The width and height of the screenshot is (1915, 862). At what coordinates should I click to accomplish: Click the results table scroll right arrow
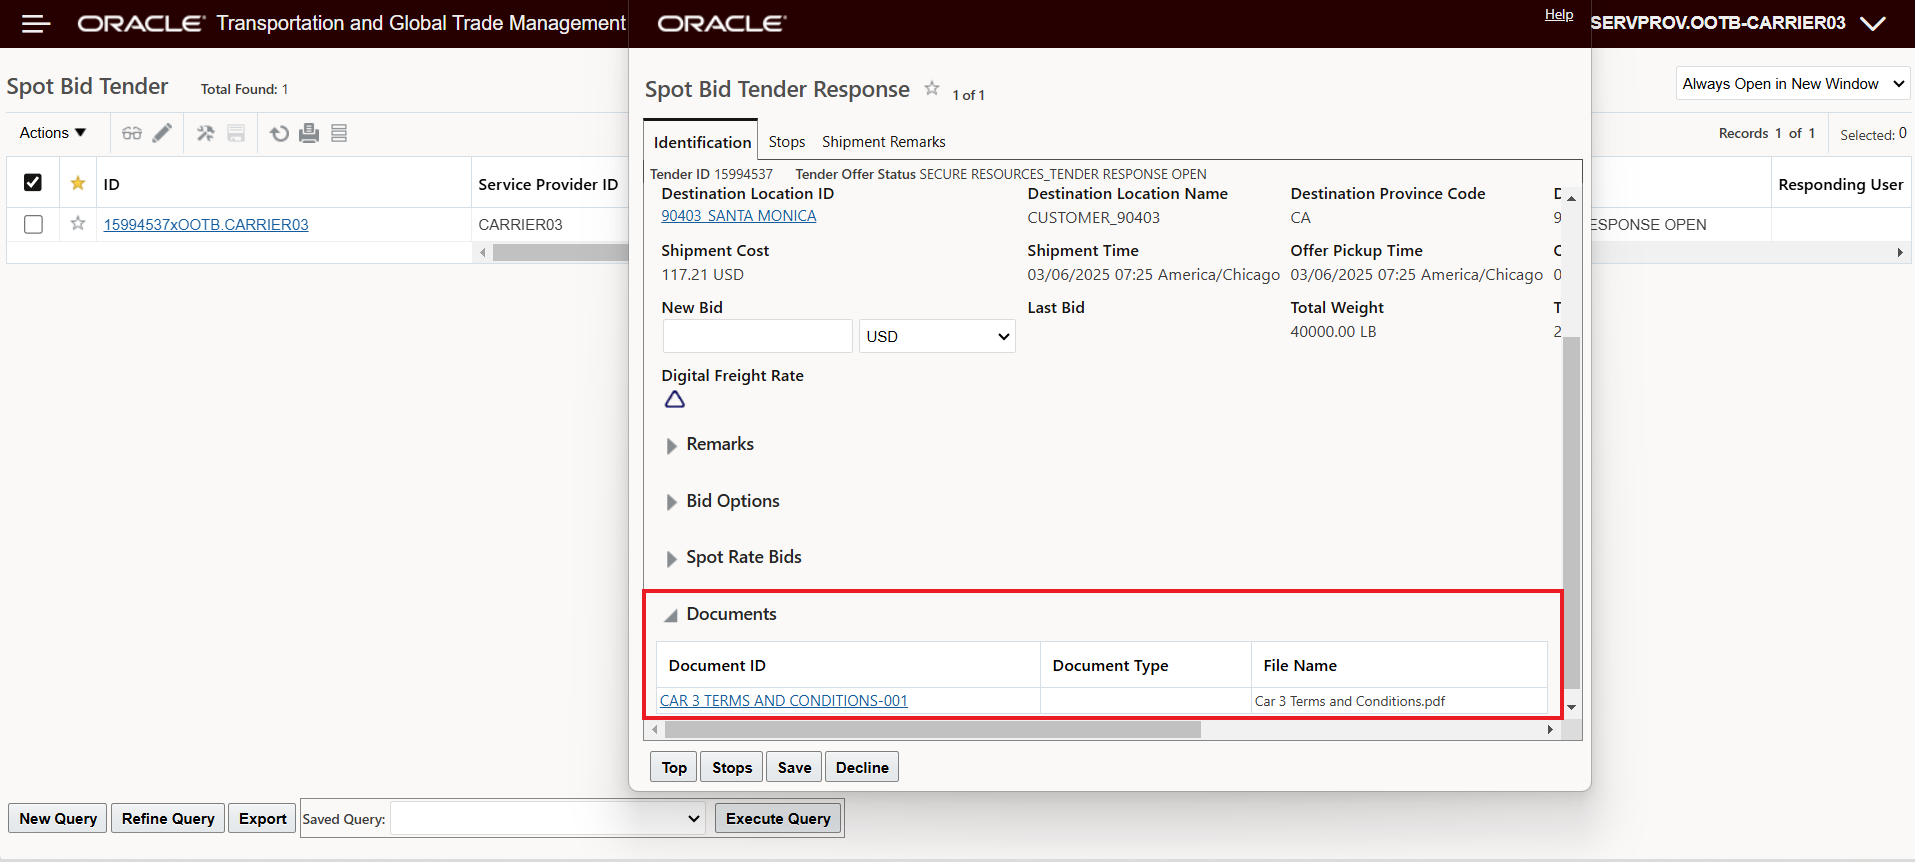click(x=1900, y=253)
